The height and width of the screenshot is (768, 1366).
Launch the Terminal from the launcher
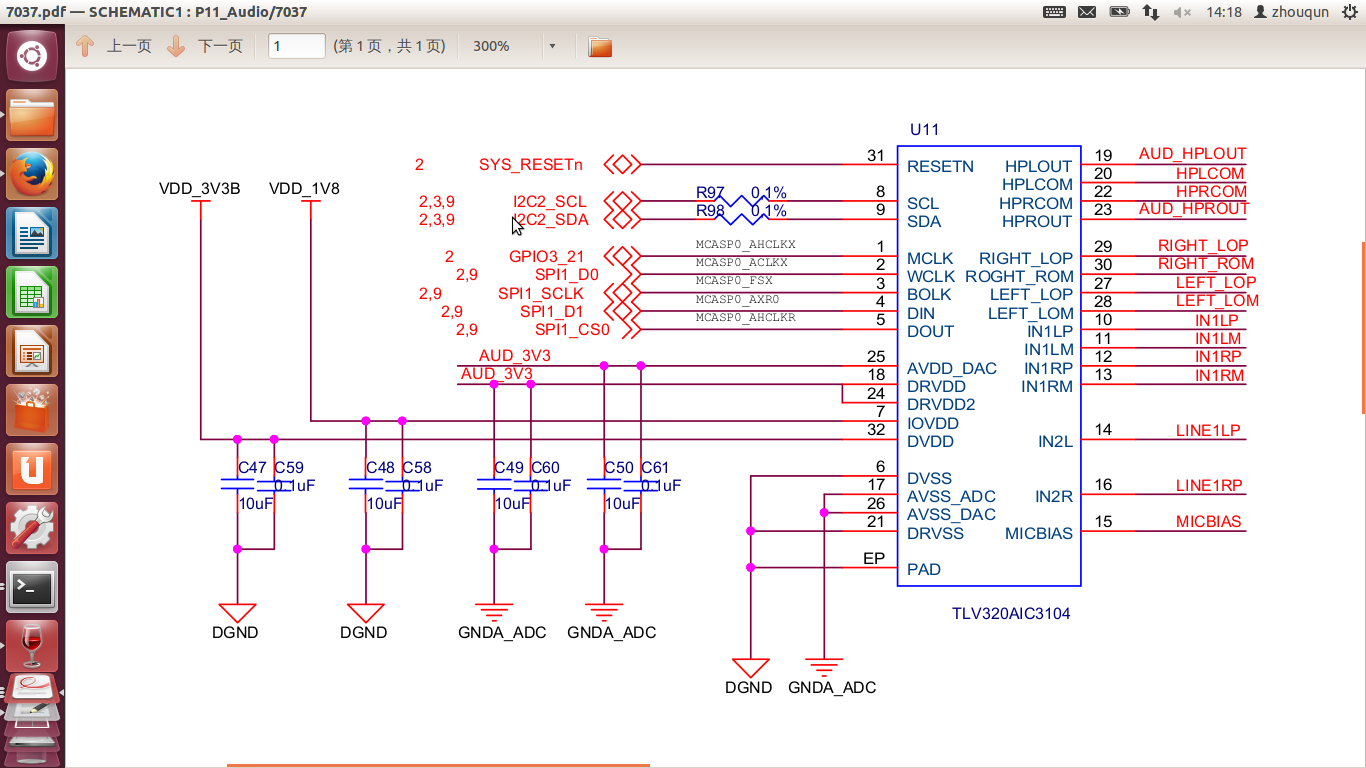click(x=32, y=588)
